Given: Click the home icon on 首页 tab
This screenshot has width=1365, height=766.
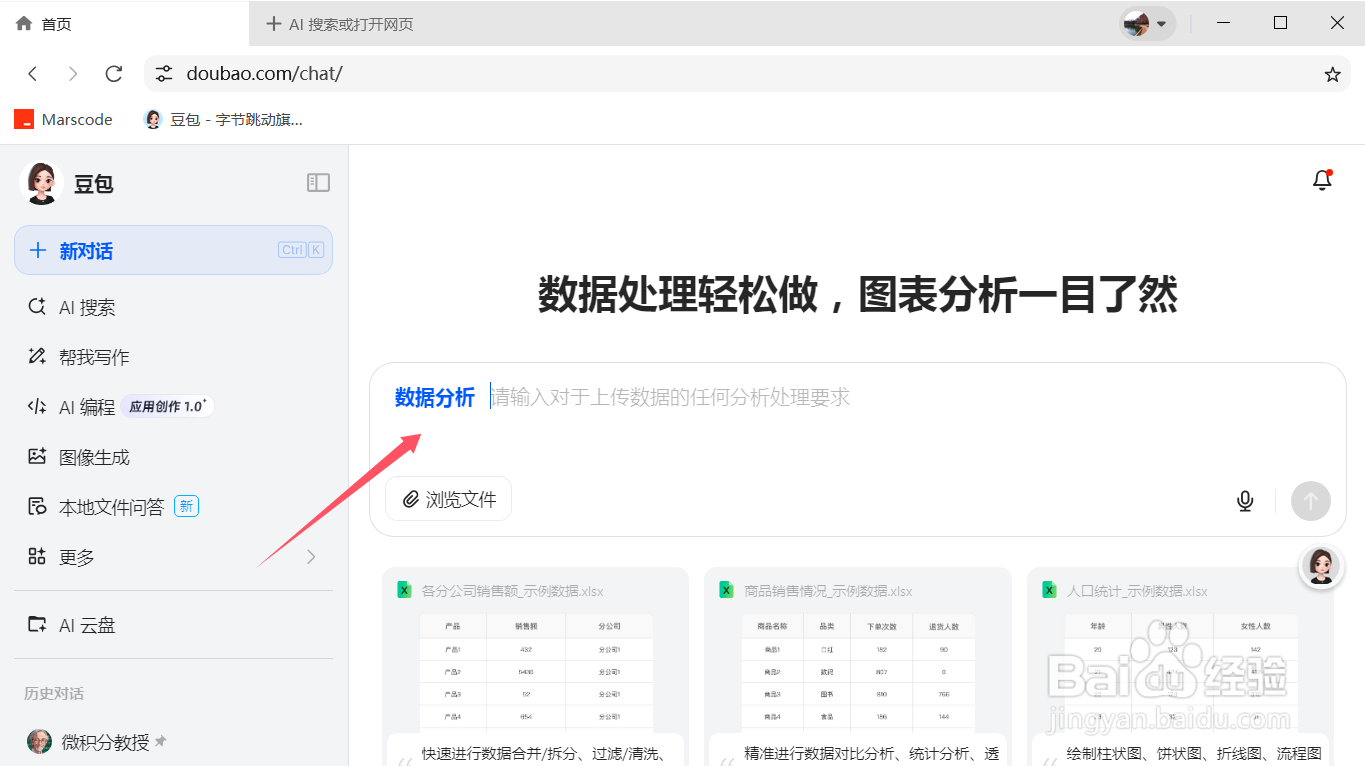Looking at the screenshot, I should [x=24, y=24].
